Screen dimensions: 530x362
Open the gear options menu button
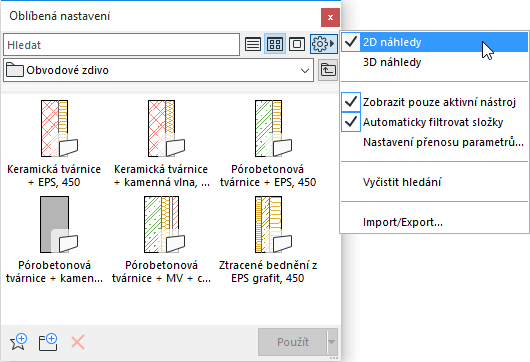click(323, 44)
